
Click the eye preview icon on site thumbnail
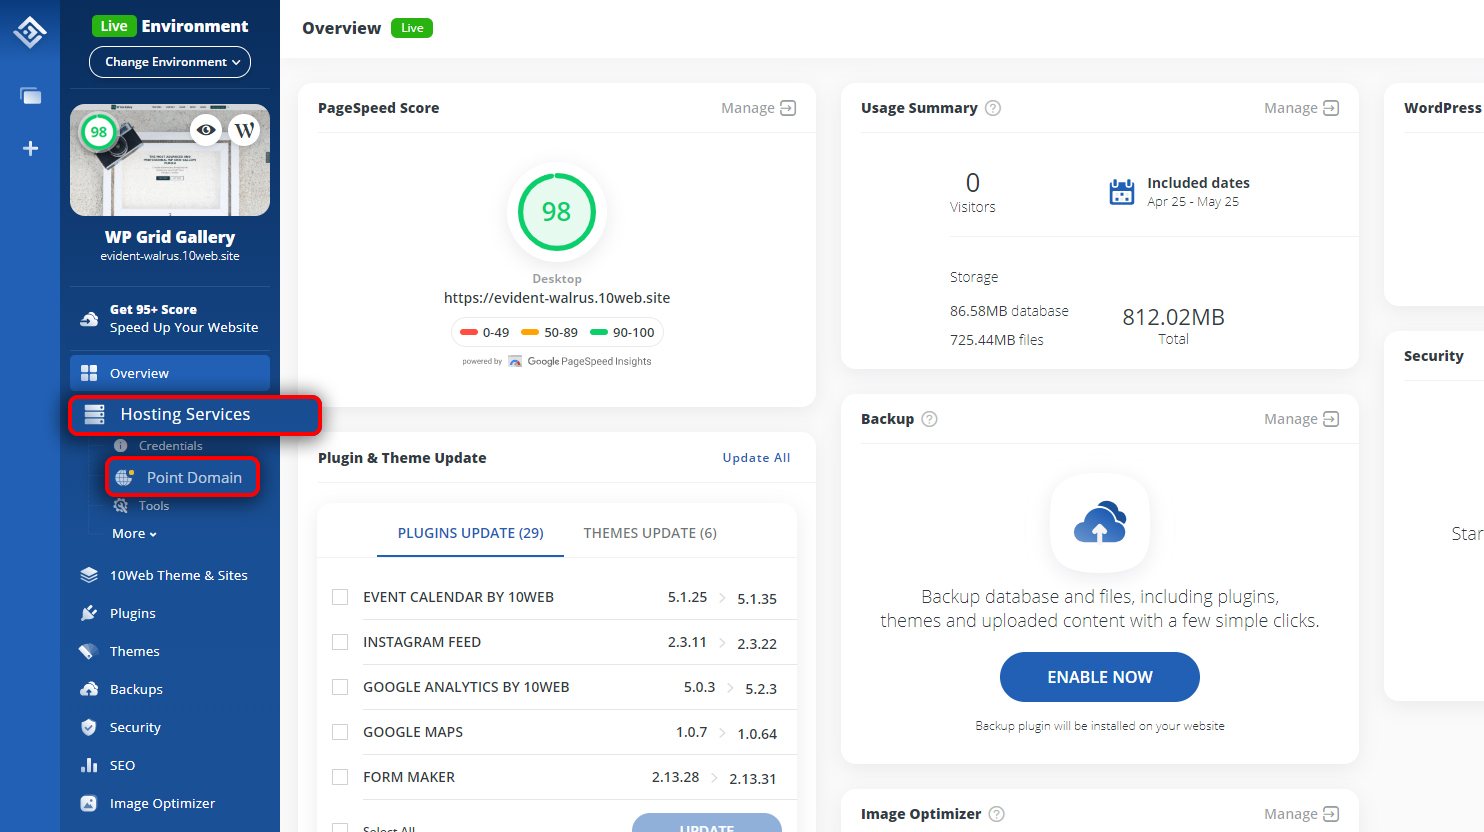click(x=206, y=130)
